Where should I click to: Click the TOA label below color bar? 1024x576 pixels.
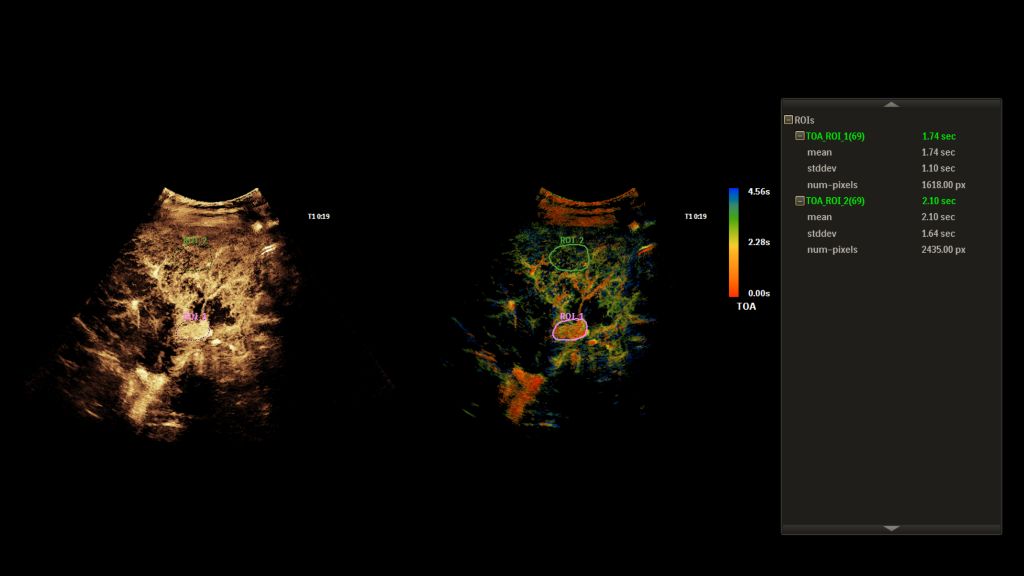click(x=746, y=306)
